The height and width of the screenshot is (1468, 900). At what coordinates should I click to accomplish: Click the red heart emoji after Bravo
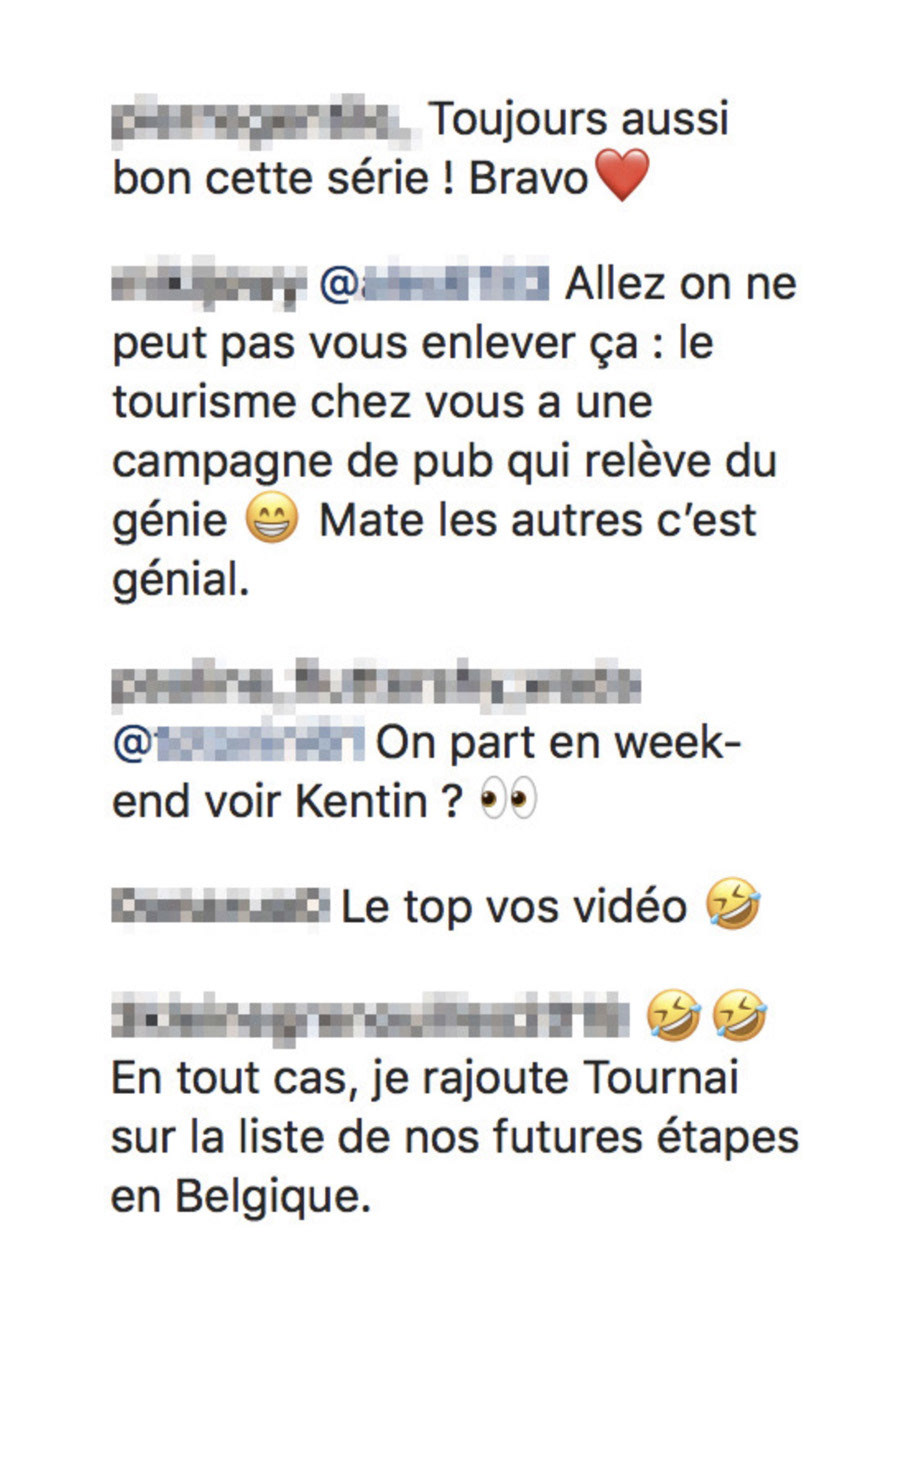click(x=622, y=176)
